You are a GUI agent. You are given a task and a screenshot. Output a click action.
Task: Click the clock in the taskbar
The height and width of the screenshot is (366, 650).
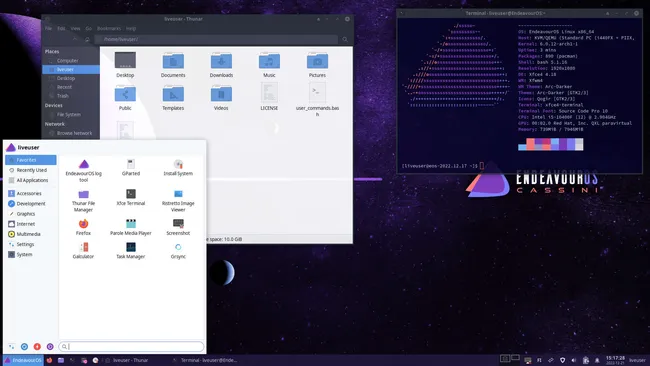(615, 360)
